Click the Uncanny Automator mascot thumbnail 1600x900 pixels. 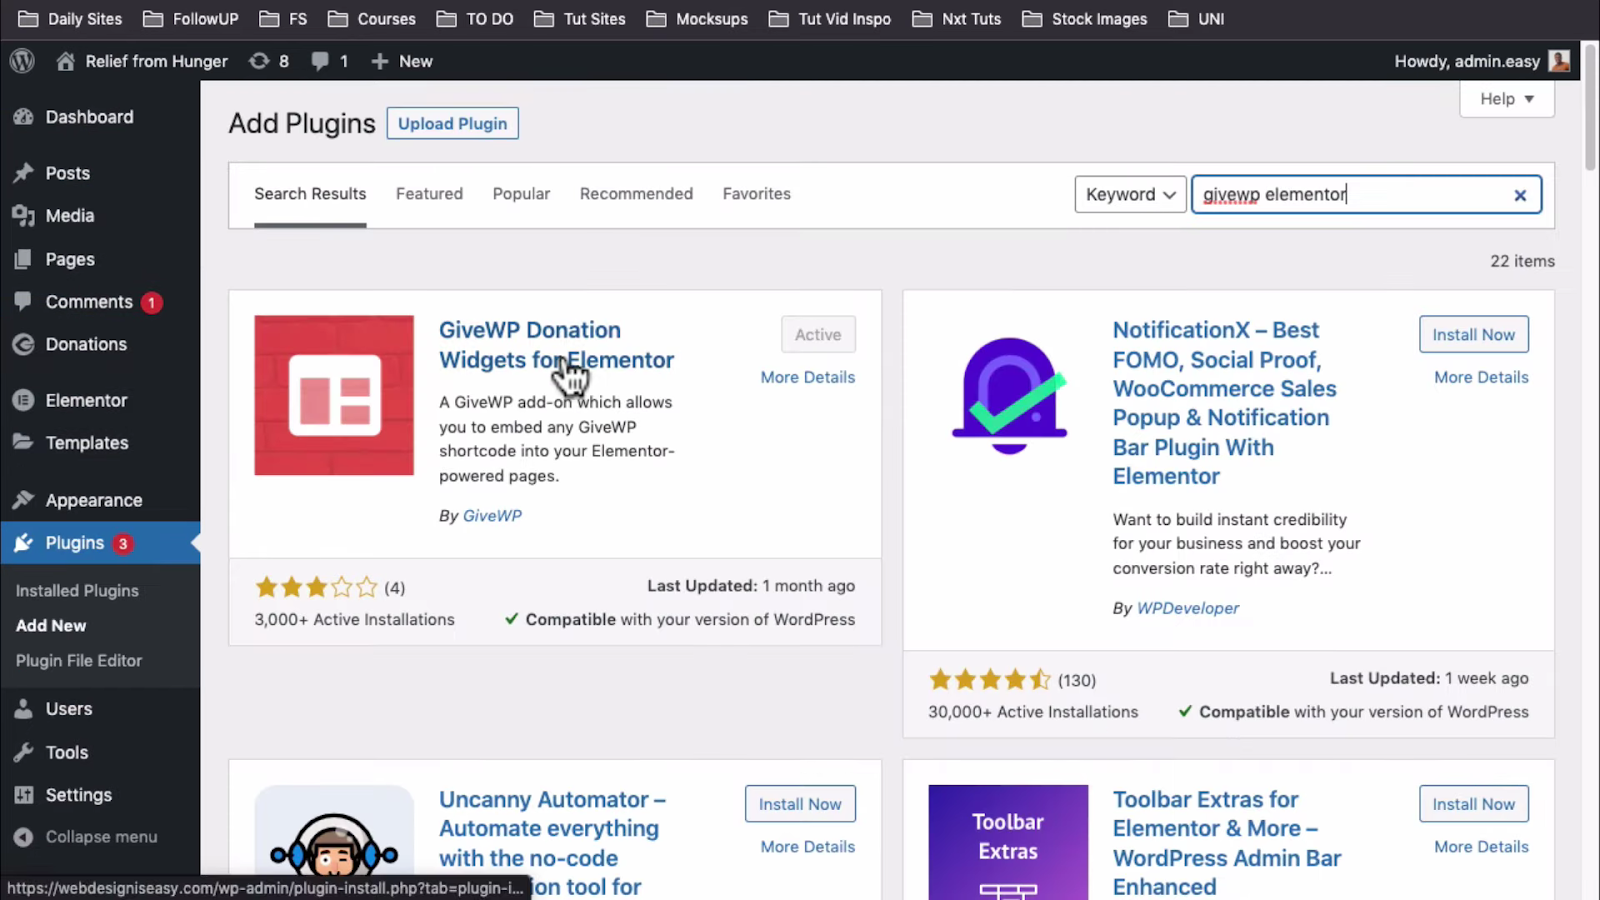(x=334, y=842)
